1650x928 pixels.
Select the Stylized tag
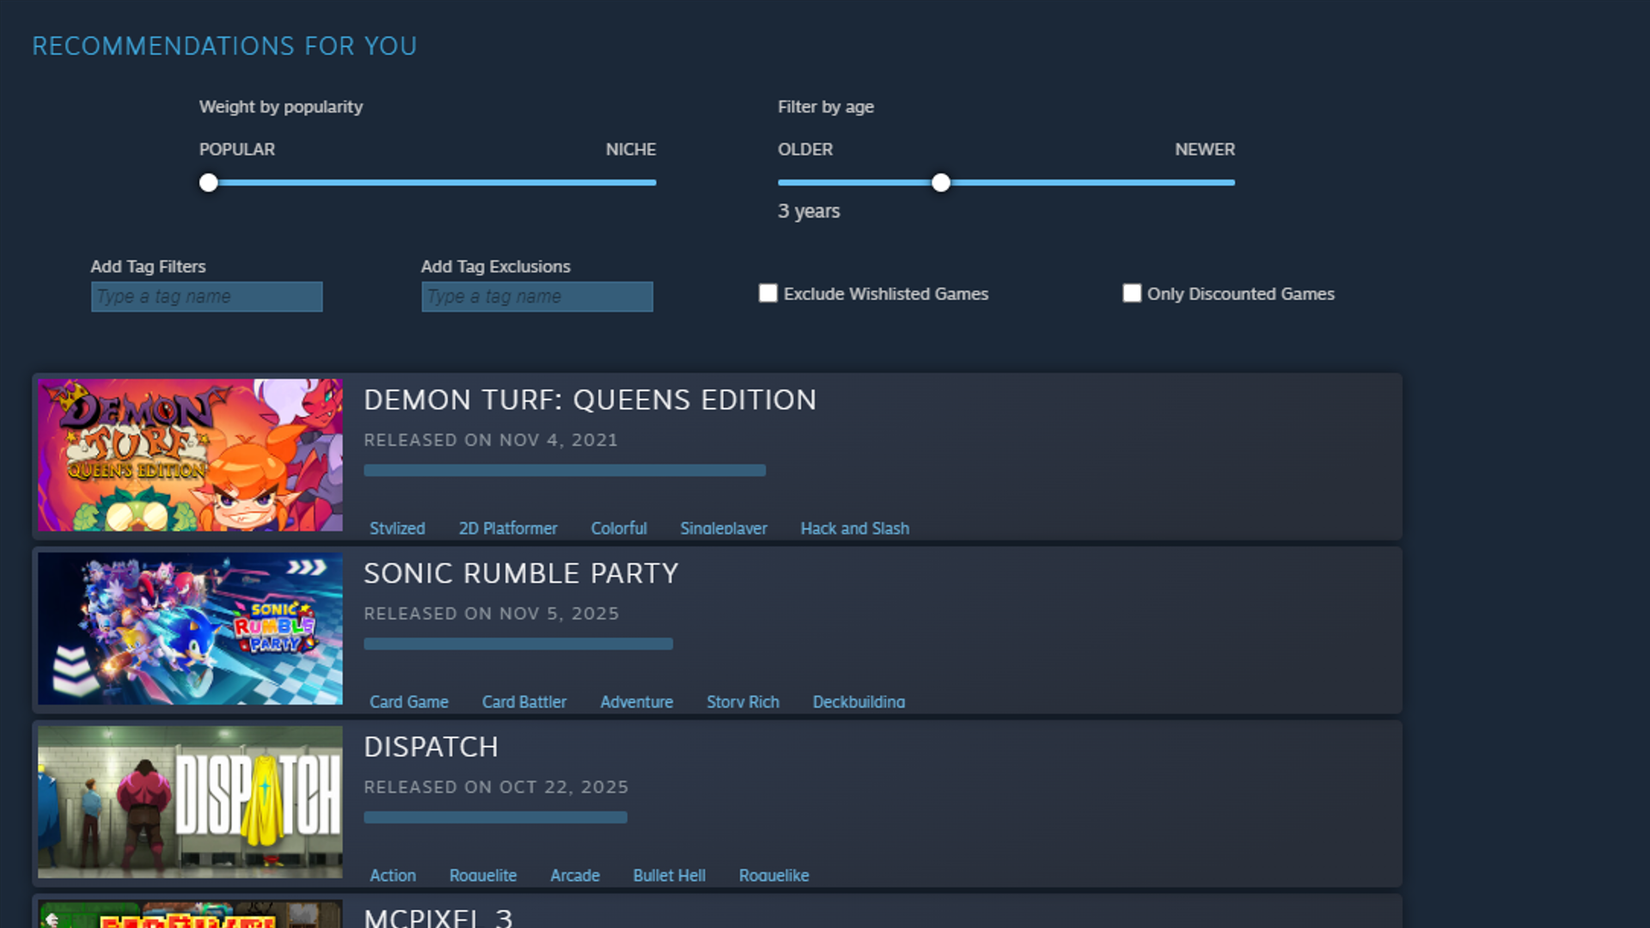pyautogui.click(x=397, y=528)
